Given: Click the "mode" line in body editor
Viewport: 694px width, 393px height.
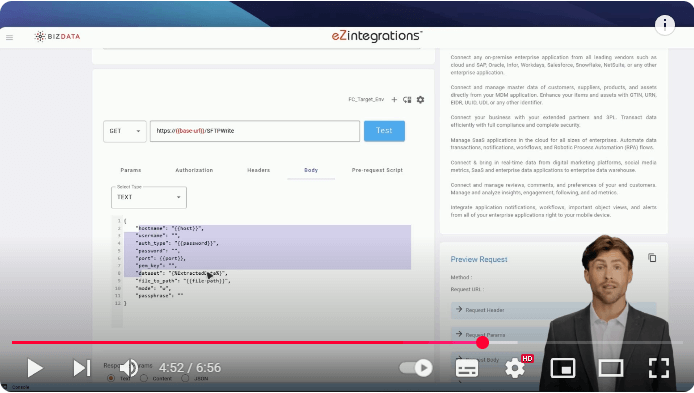Looking at the screenshot, I should pos(153,289).
